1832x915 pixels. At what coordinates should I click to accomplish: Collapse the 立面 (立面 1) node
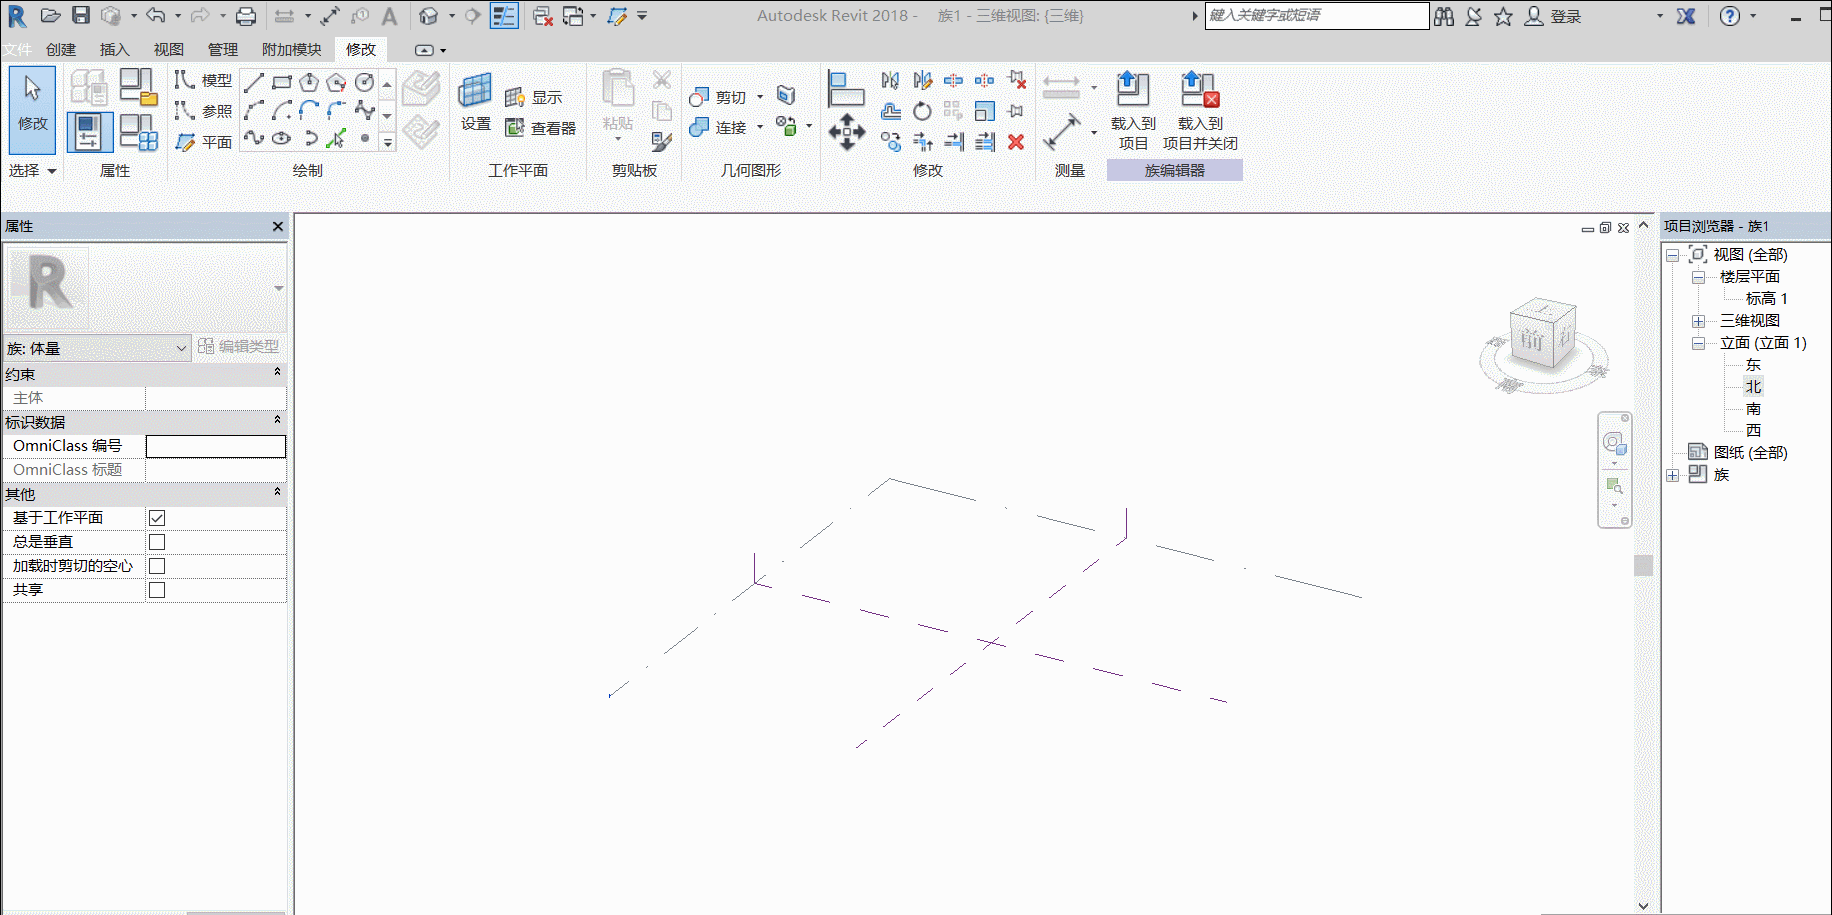pyautogui.click(x=1698, y=343)
